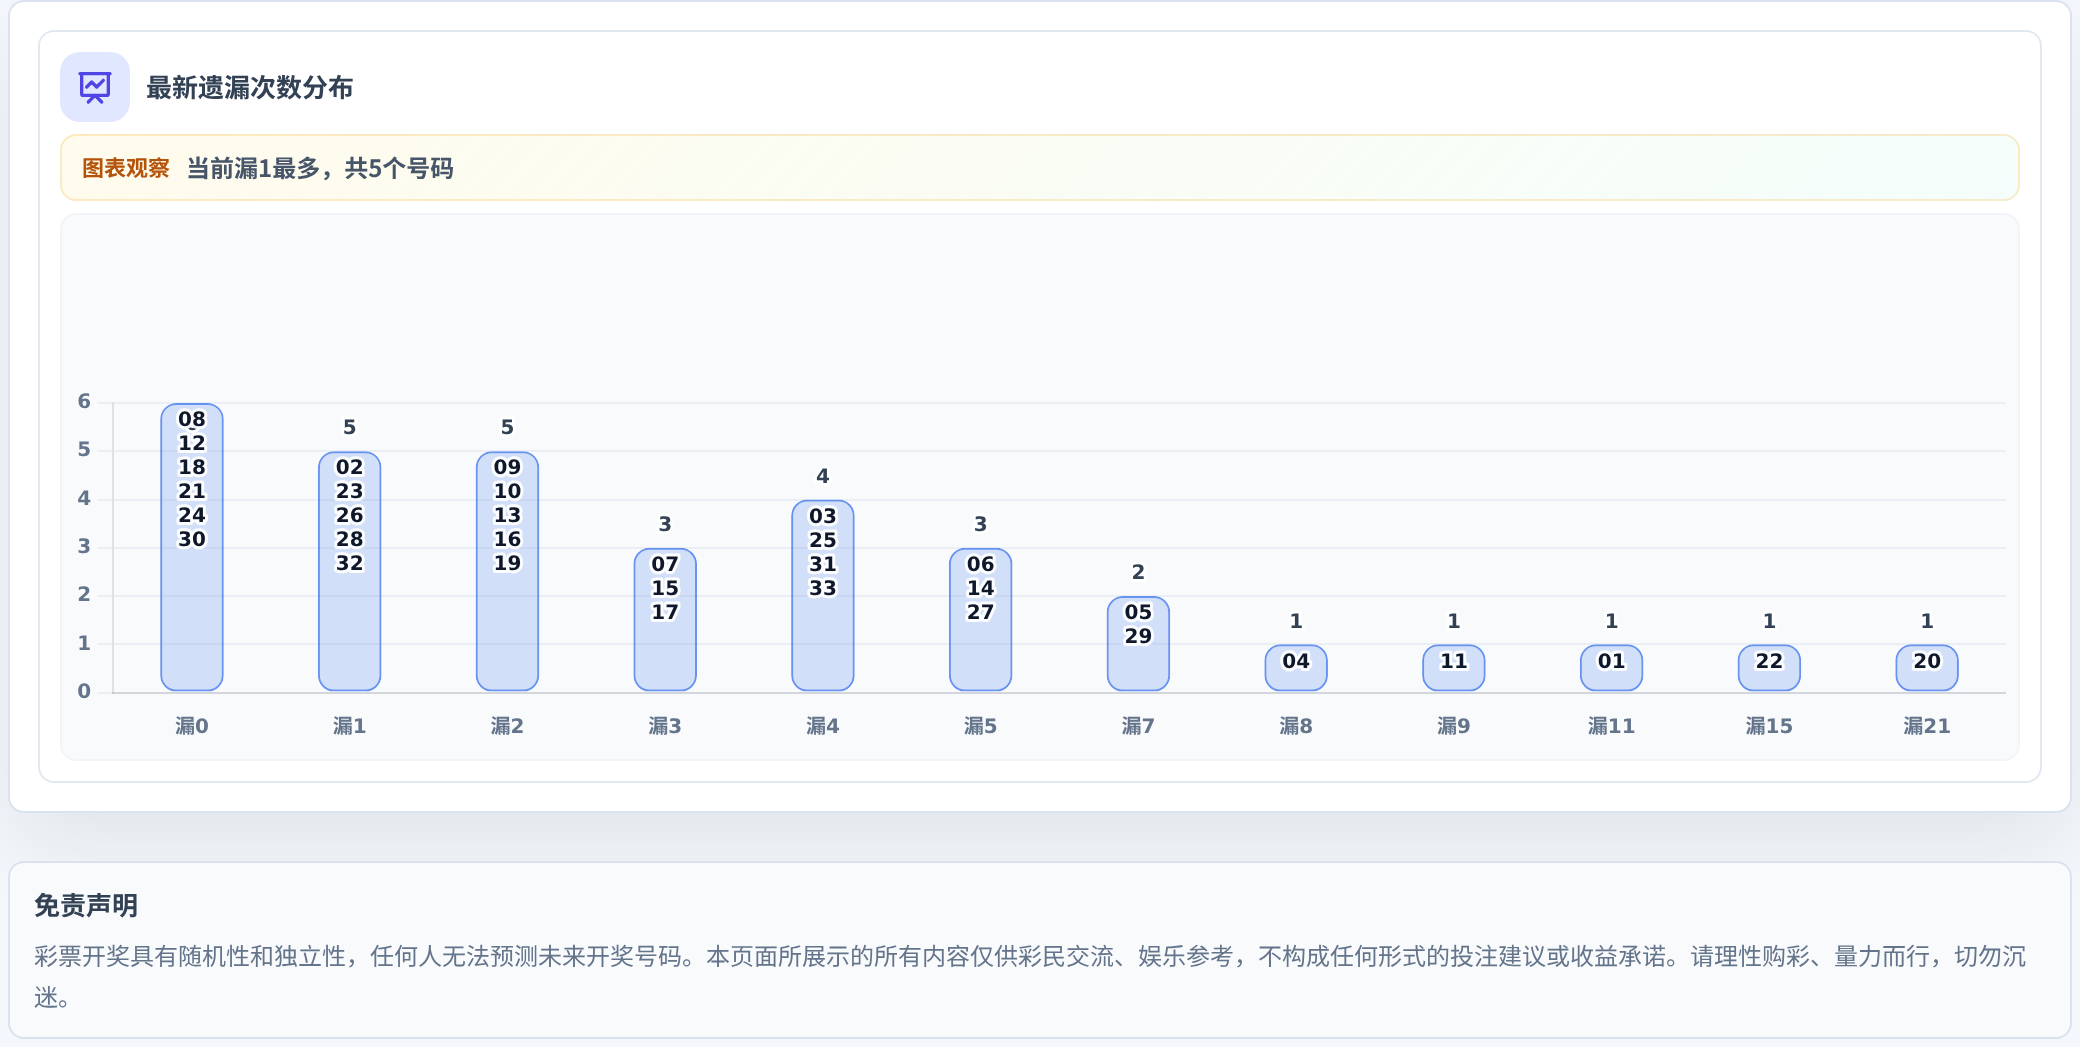The width and height of the screenshot is (2080, 1047).
Task: Click the disclaimer paragraph starting 彩票开奖具有随机性
Action: coord(1030,977)
